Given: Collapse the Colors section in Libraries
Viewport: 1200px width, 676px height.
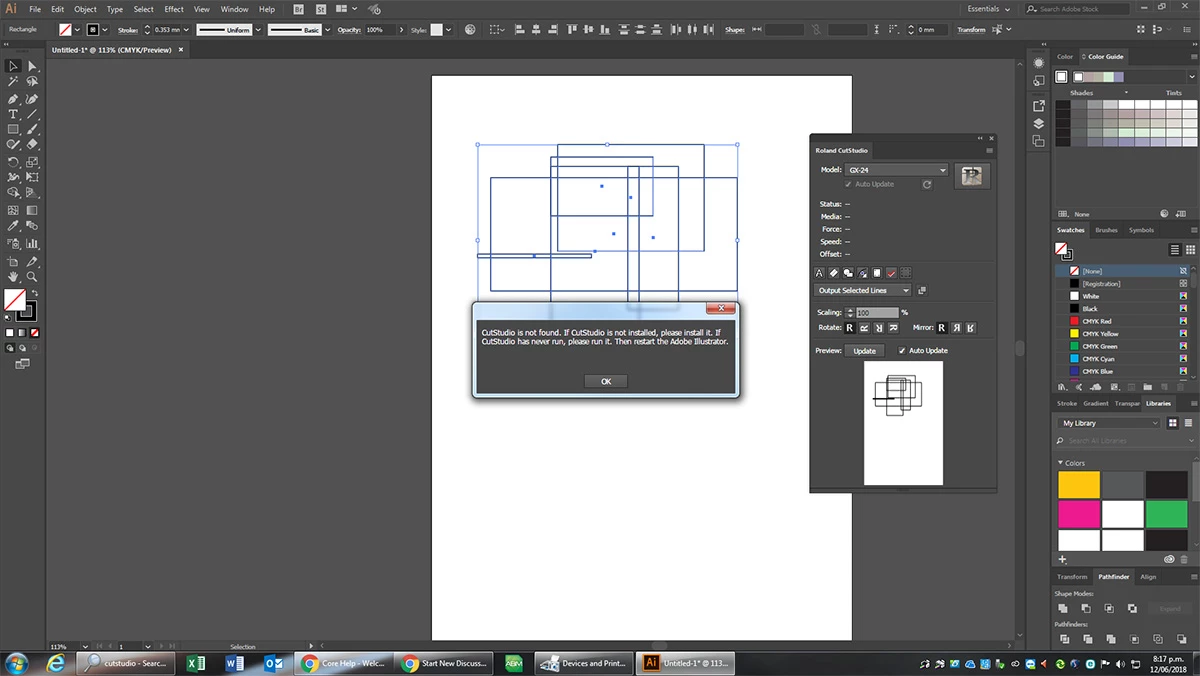Looking at the screenshot, I should point(1060,463).
